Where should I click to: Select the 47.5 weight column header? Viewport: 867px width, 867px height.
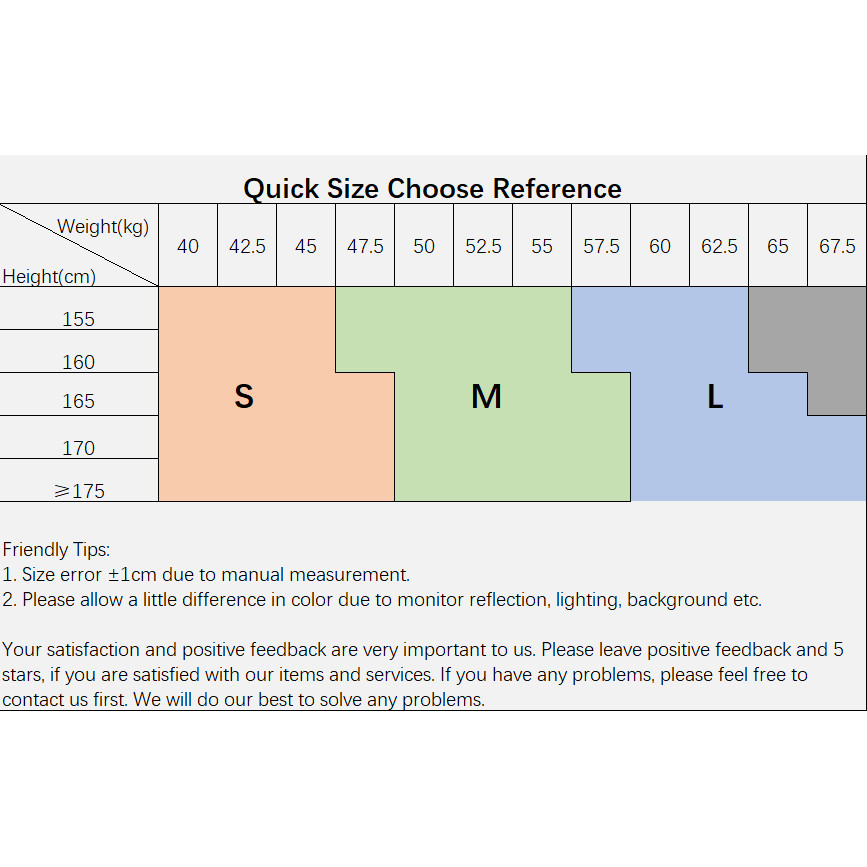tap(365, 246)
